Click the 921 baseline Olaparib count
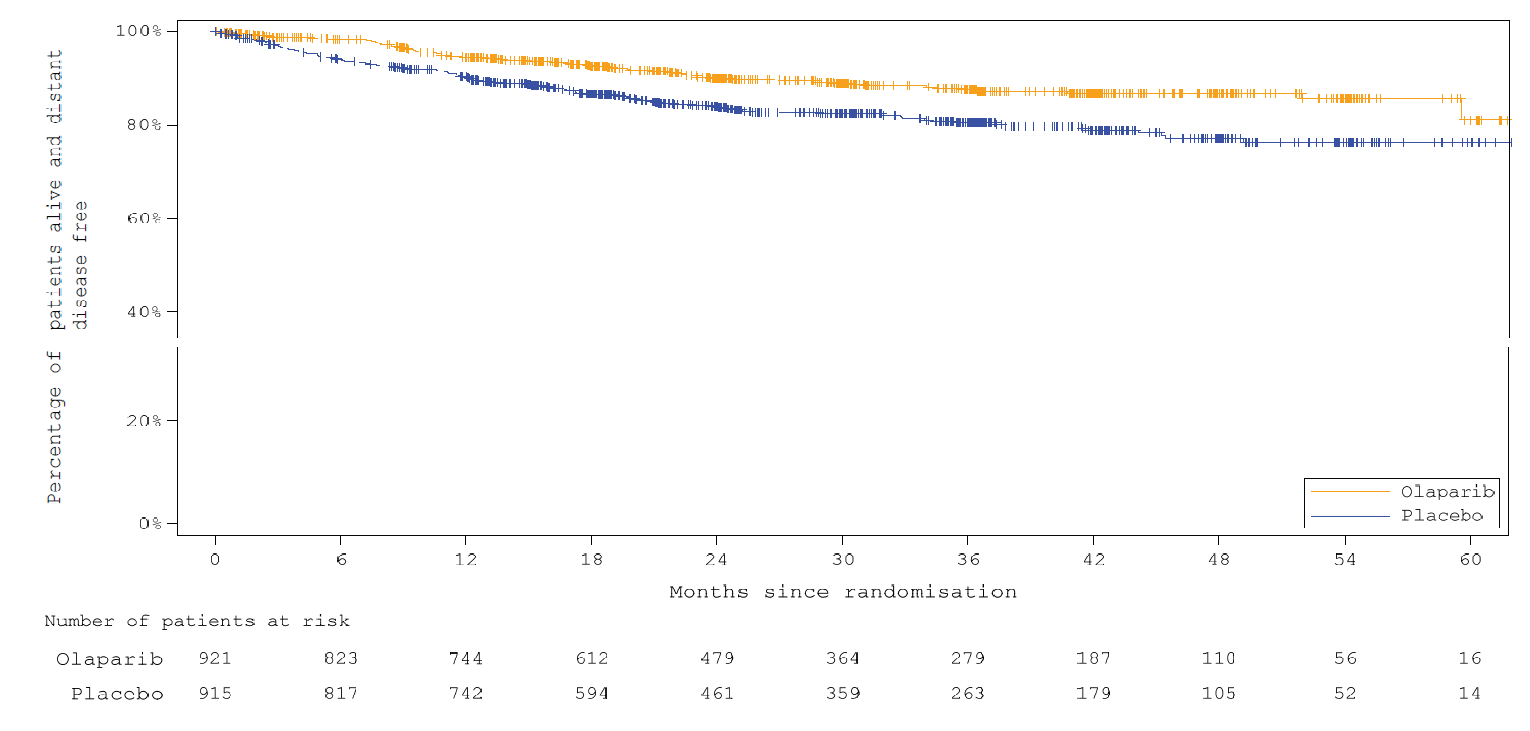The image size is (1530, 731). (216, 659)
